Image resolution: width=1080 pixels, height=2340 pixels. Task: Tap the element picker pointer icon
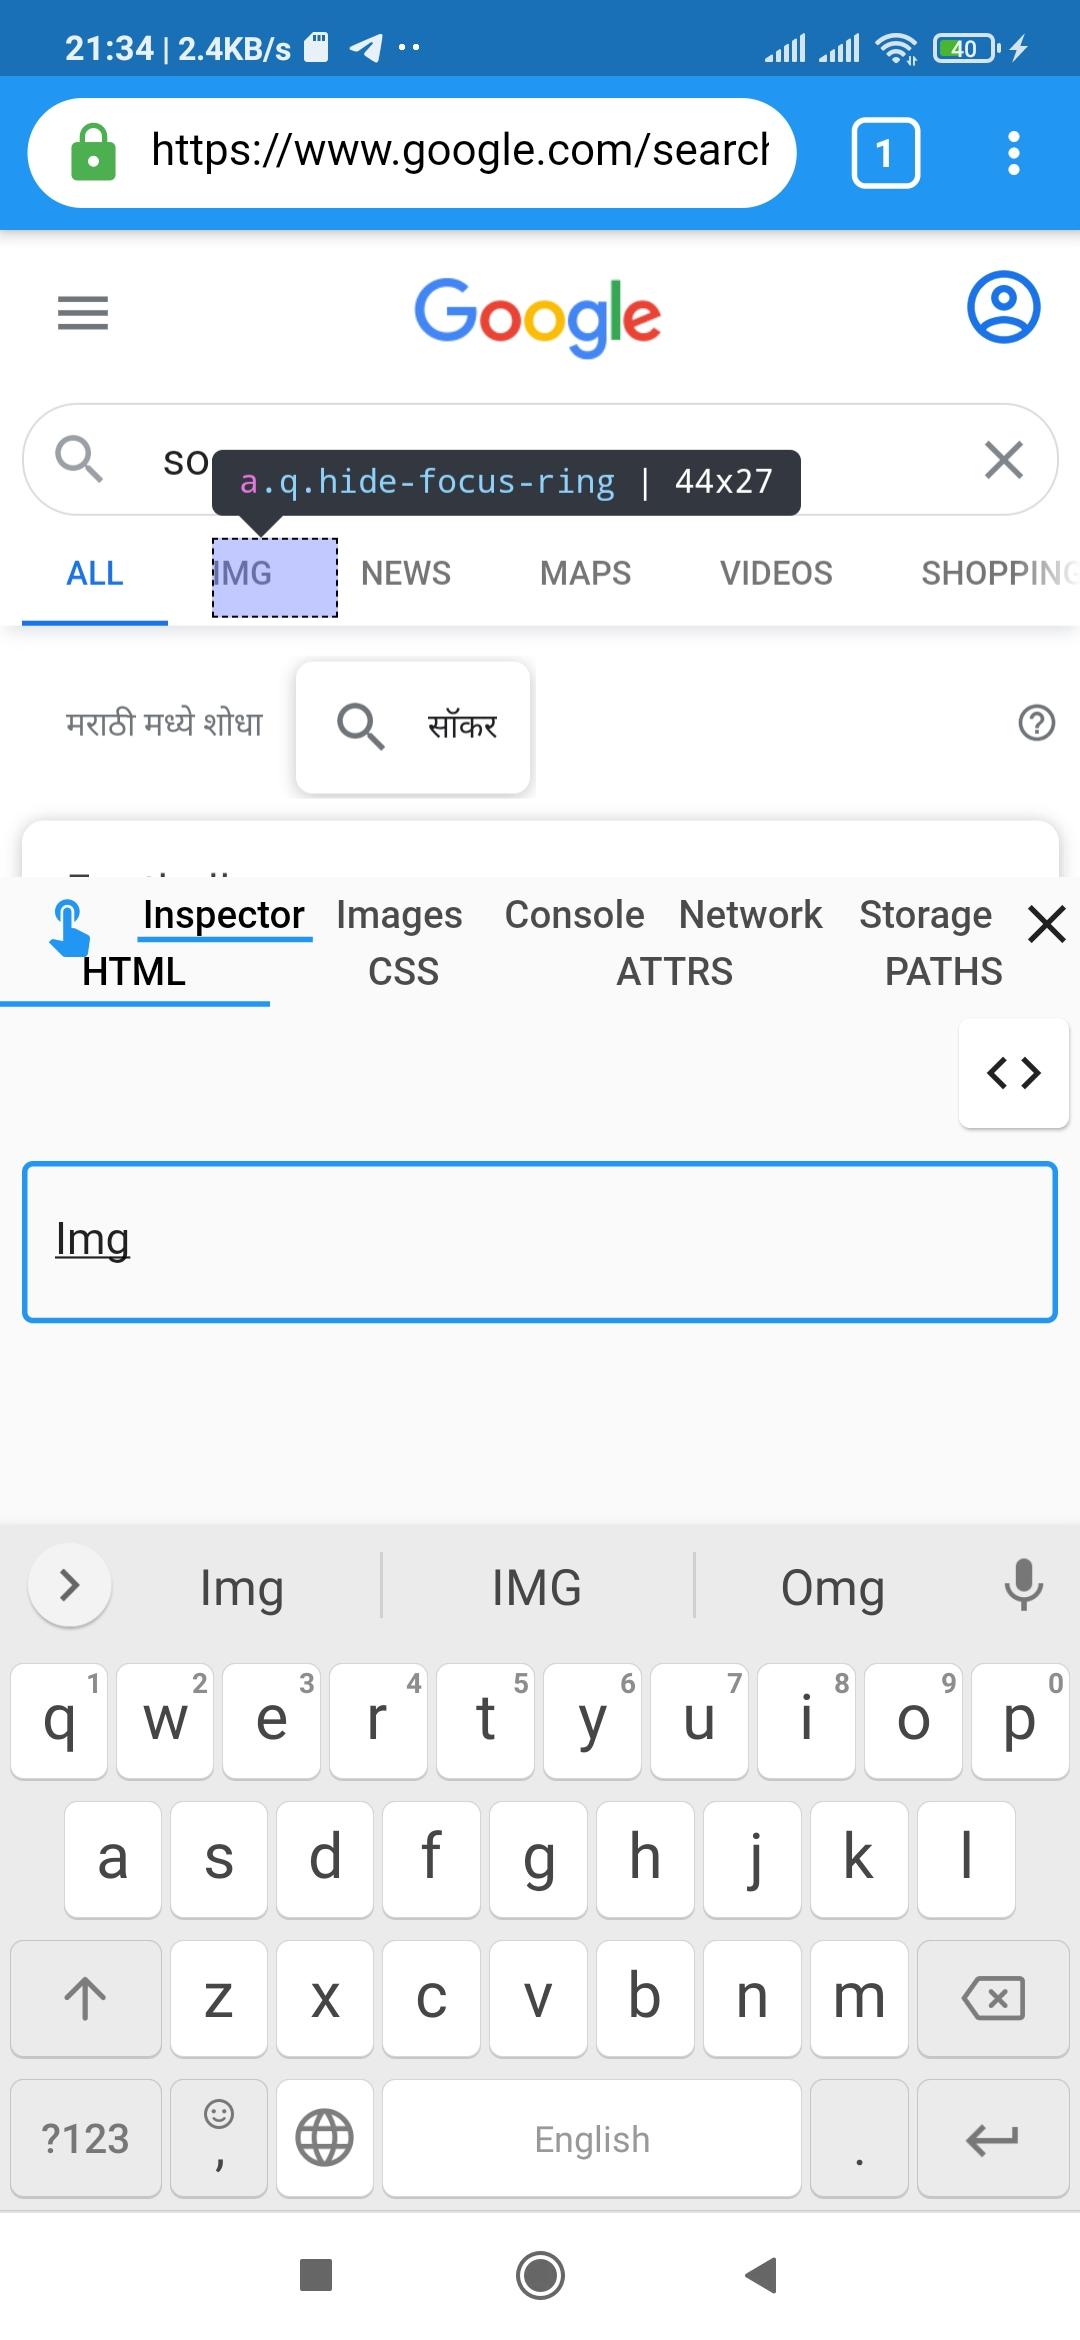(x=68, y=926)
